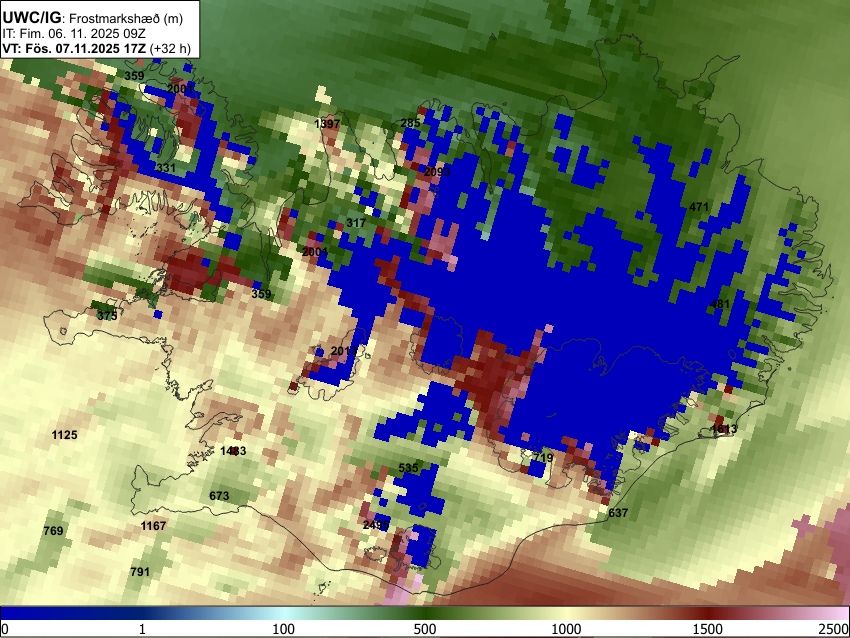
Task: Click the "VT: Fös. 07.11.2025 17Z (+32 h)" line
Action: (96, 48)
